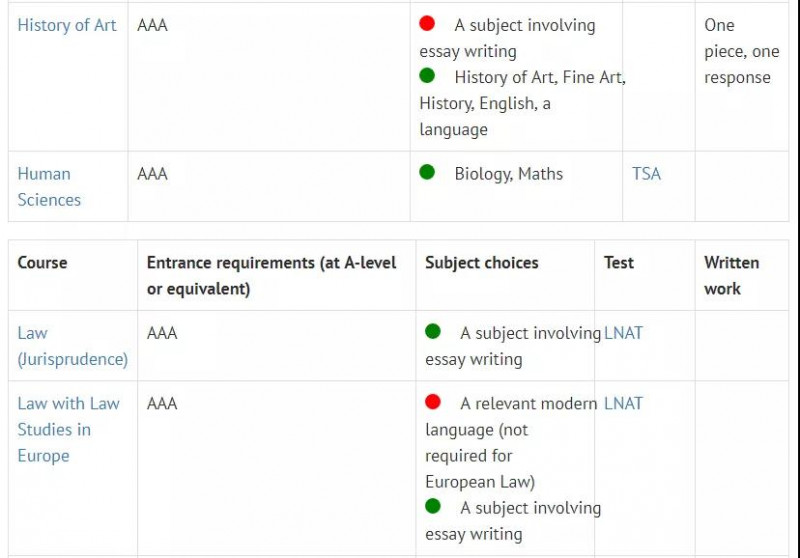
Task: Click green dot beside Biology, Maths
Action: 427,172
